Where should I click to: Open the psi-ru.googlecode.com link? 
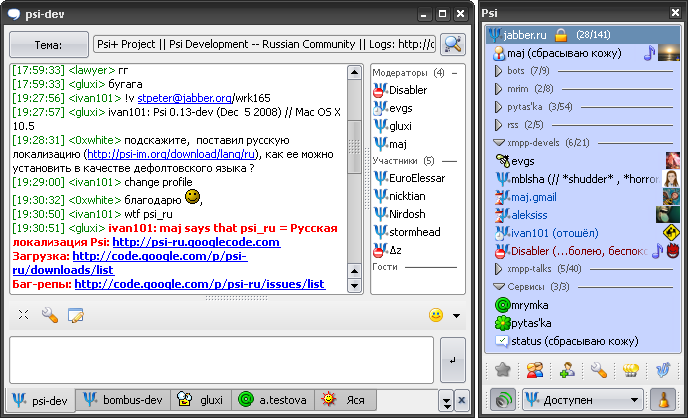(195, 242)
